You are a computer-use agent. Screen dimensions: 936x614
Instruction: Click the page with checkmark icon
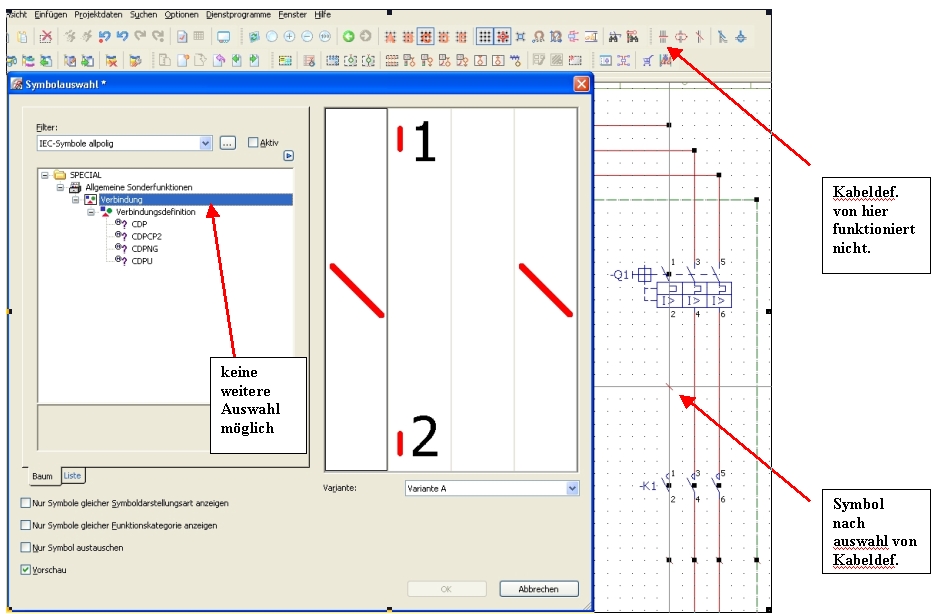click(182, 37)
